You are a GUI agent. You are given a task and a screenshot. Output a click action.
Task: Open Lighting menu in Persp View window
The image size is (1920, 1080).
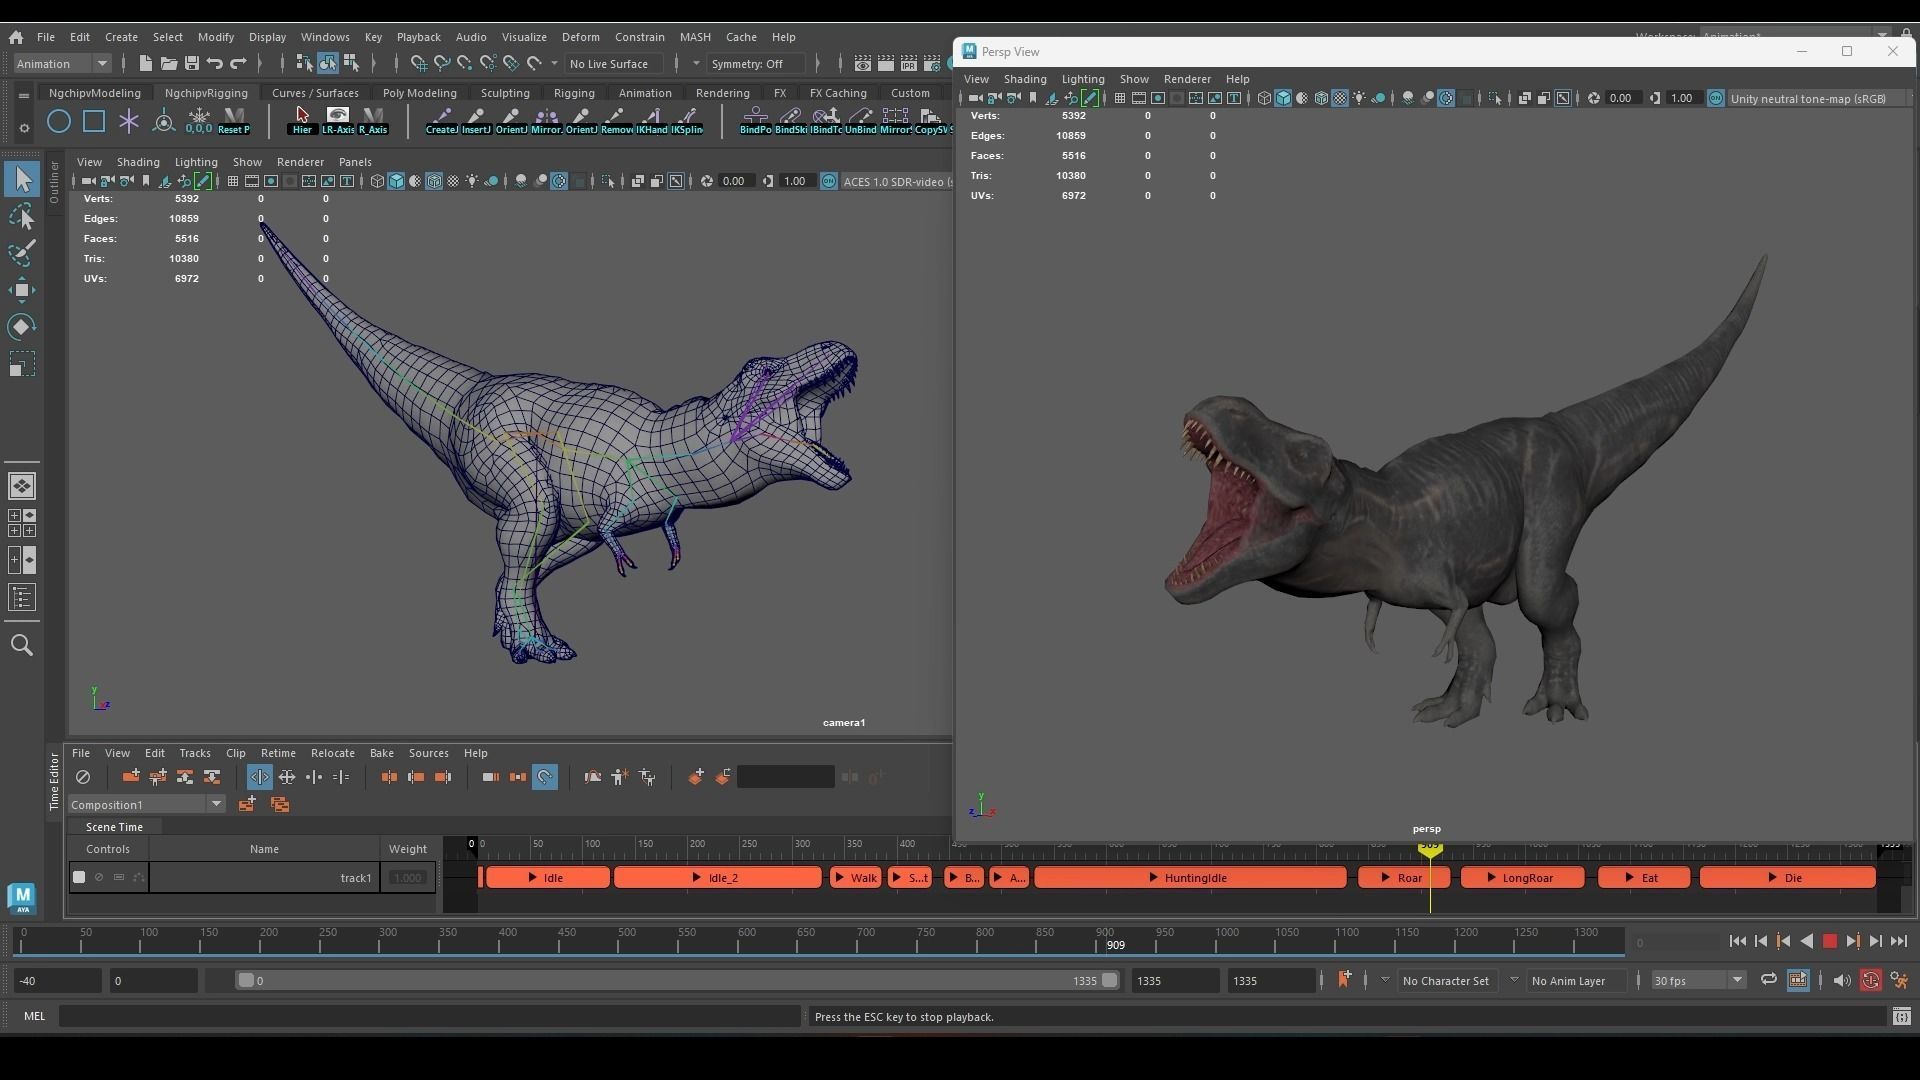1083,79
